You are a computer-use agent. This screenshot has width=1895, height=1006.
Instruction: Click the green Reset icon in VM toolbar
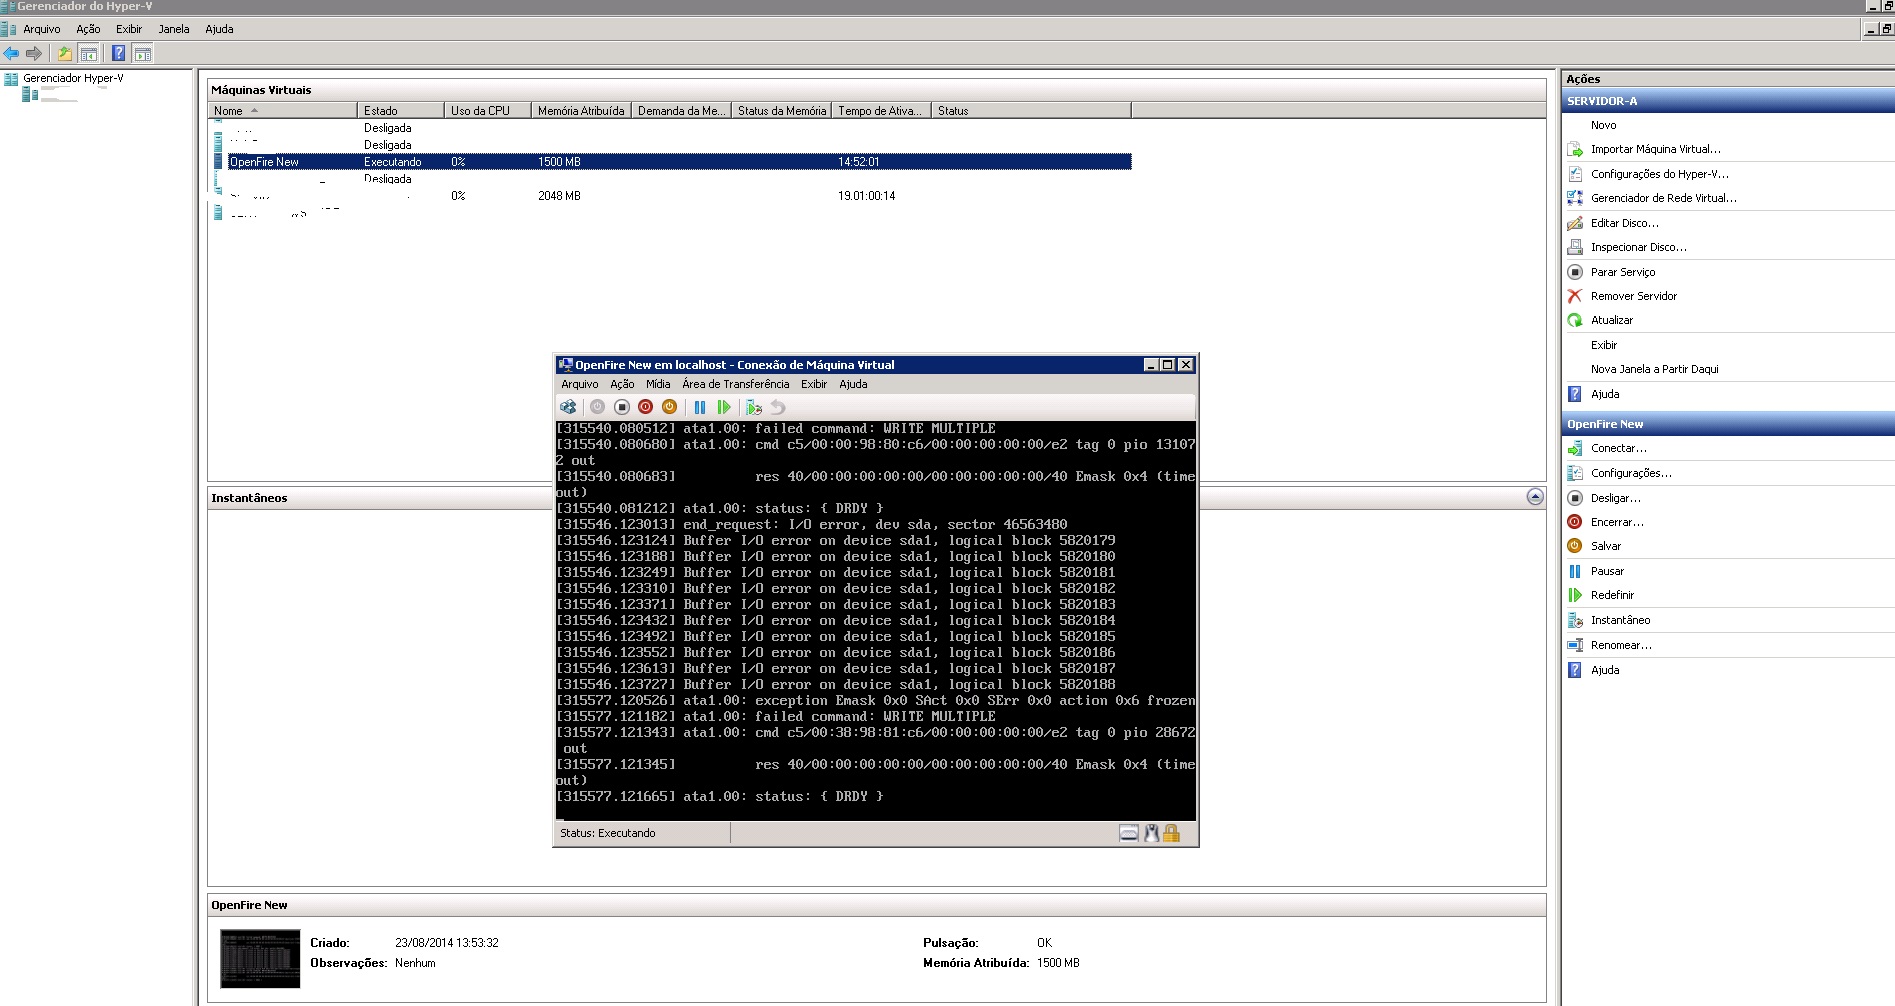pos(724,407)
